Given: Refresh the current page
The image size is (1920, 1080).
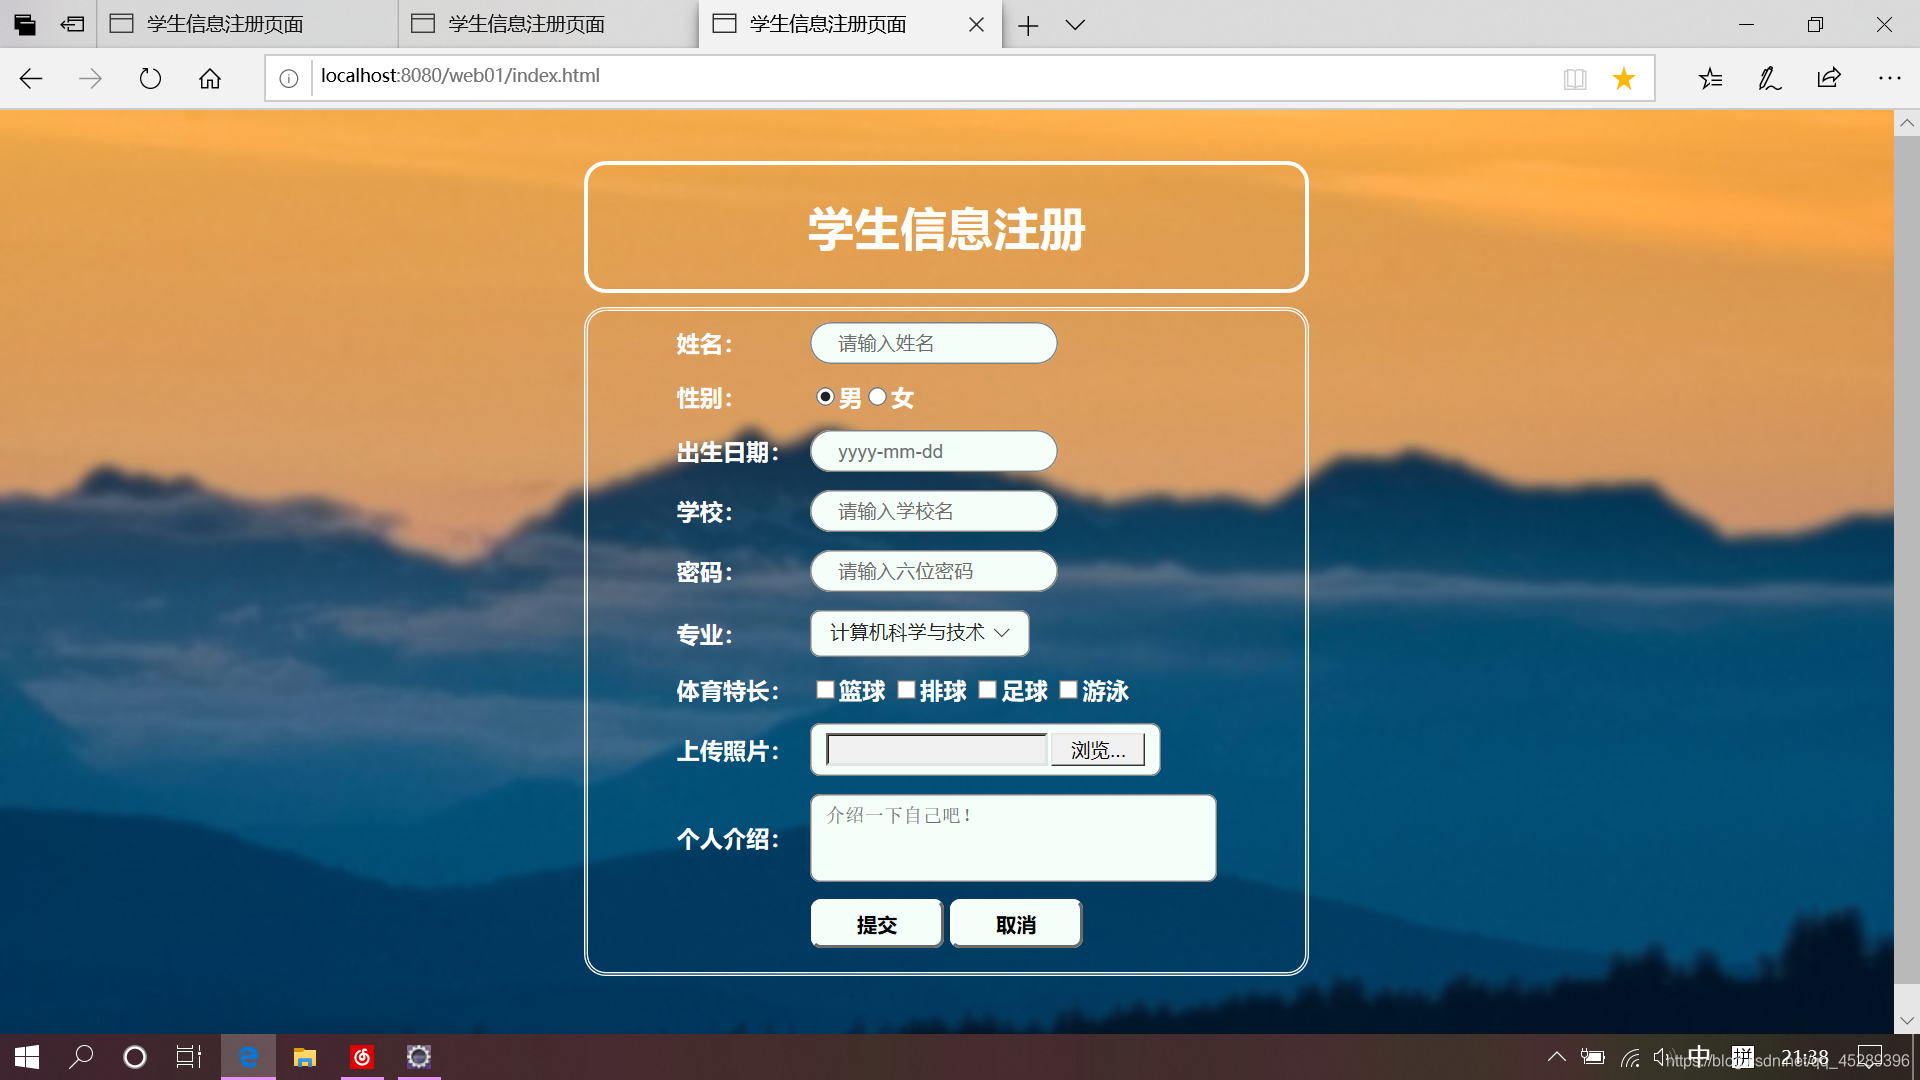Looking at the screenshot, I should click(x=150, y=78).
